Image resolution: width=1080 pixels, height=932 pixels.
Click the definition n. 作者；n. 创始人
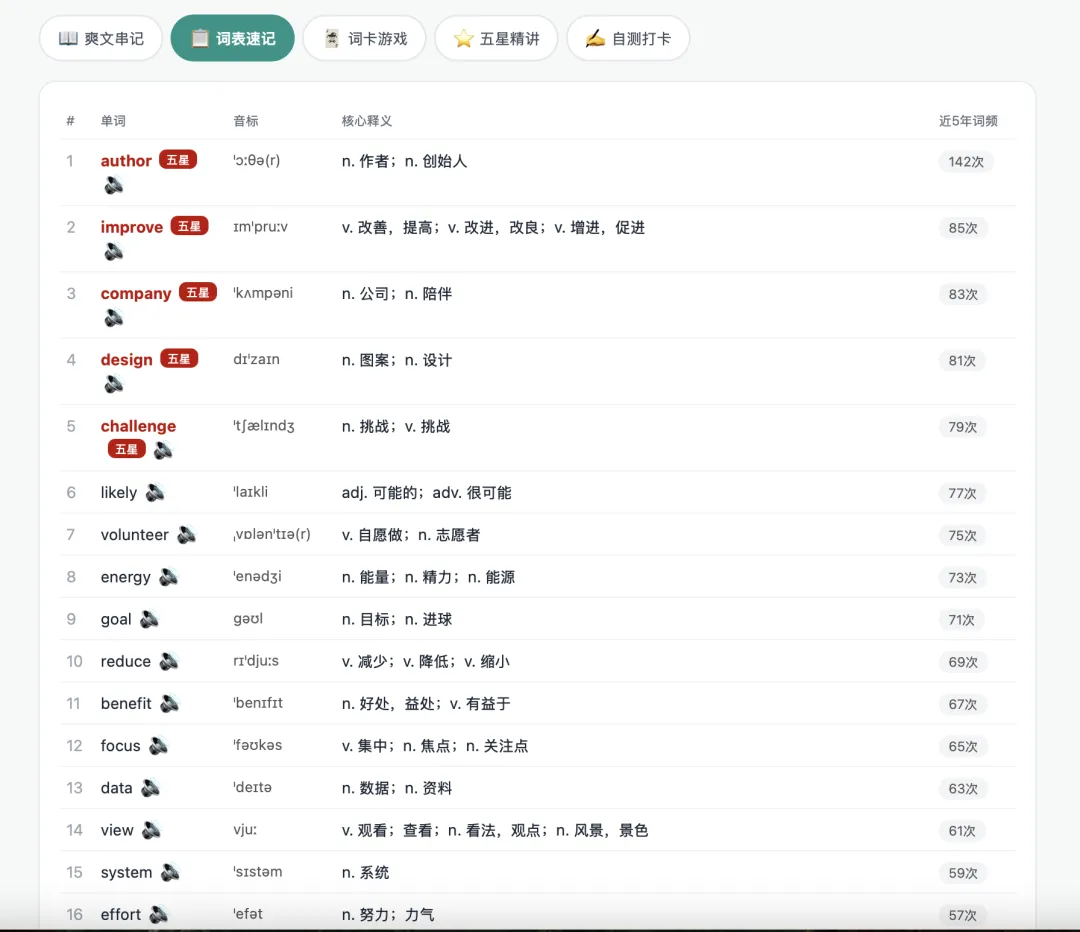404,161
